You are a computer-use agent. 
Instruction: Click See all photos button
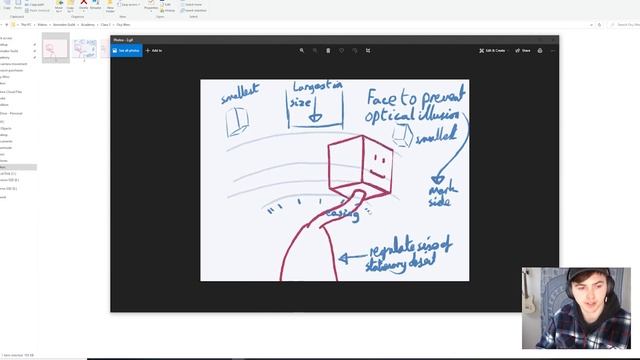coord(126,51)
